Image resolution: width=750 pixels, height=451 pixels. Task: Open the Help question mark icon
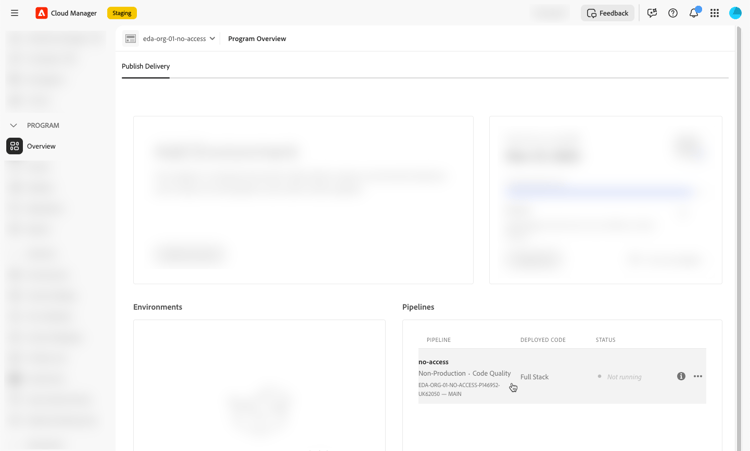click(673, 13)
